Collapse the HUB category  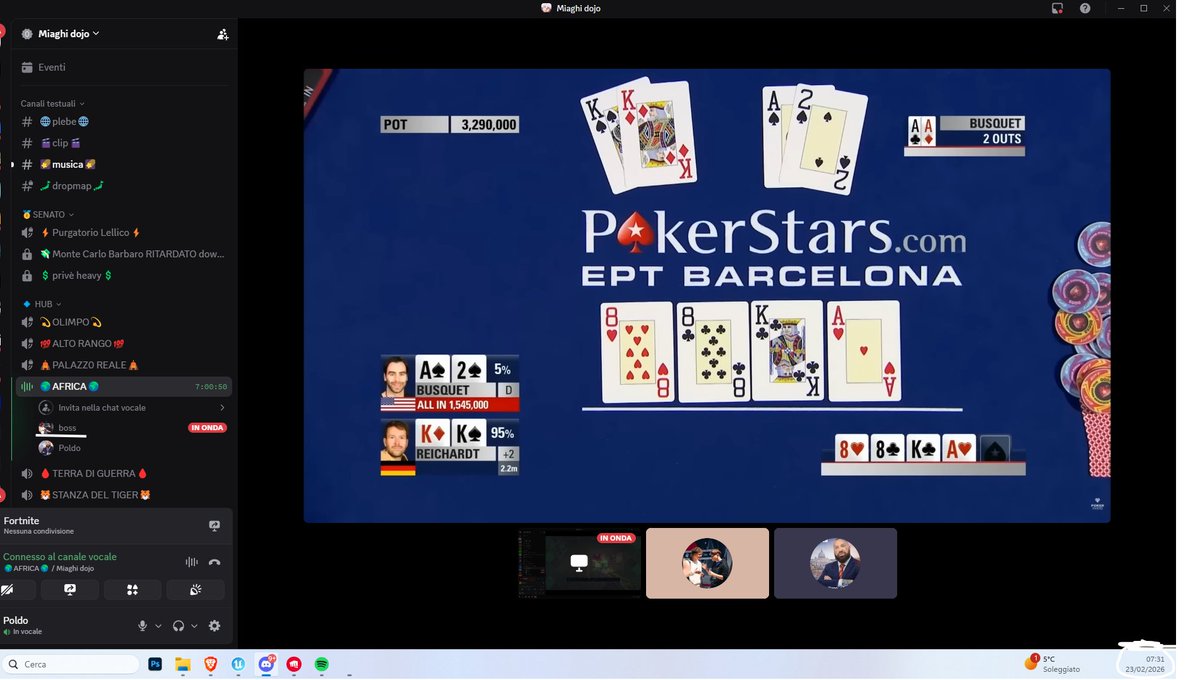42,304
